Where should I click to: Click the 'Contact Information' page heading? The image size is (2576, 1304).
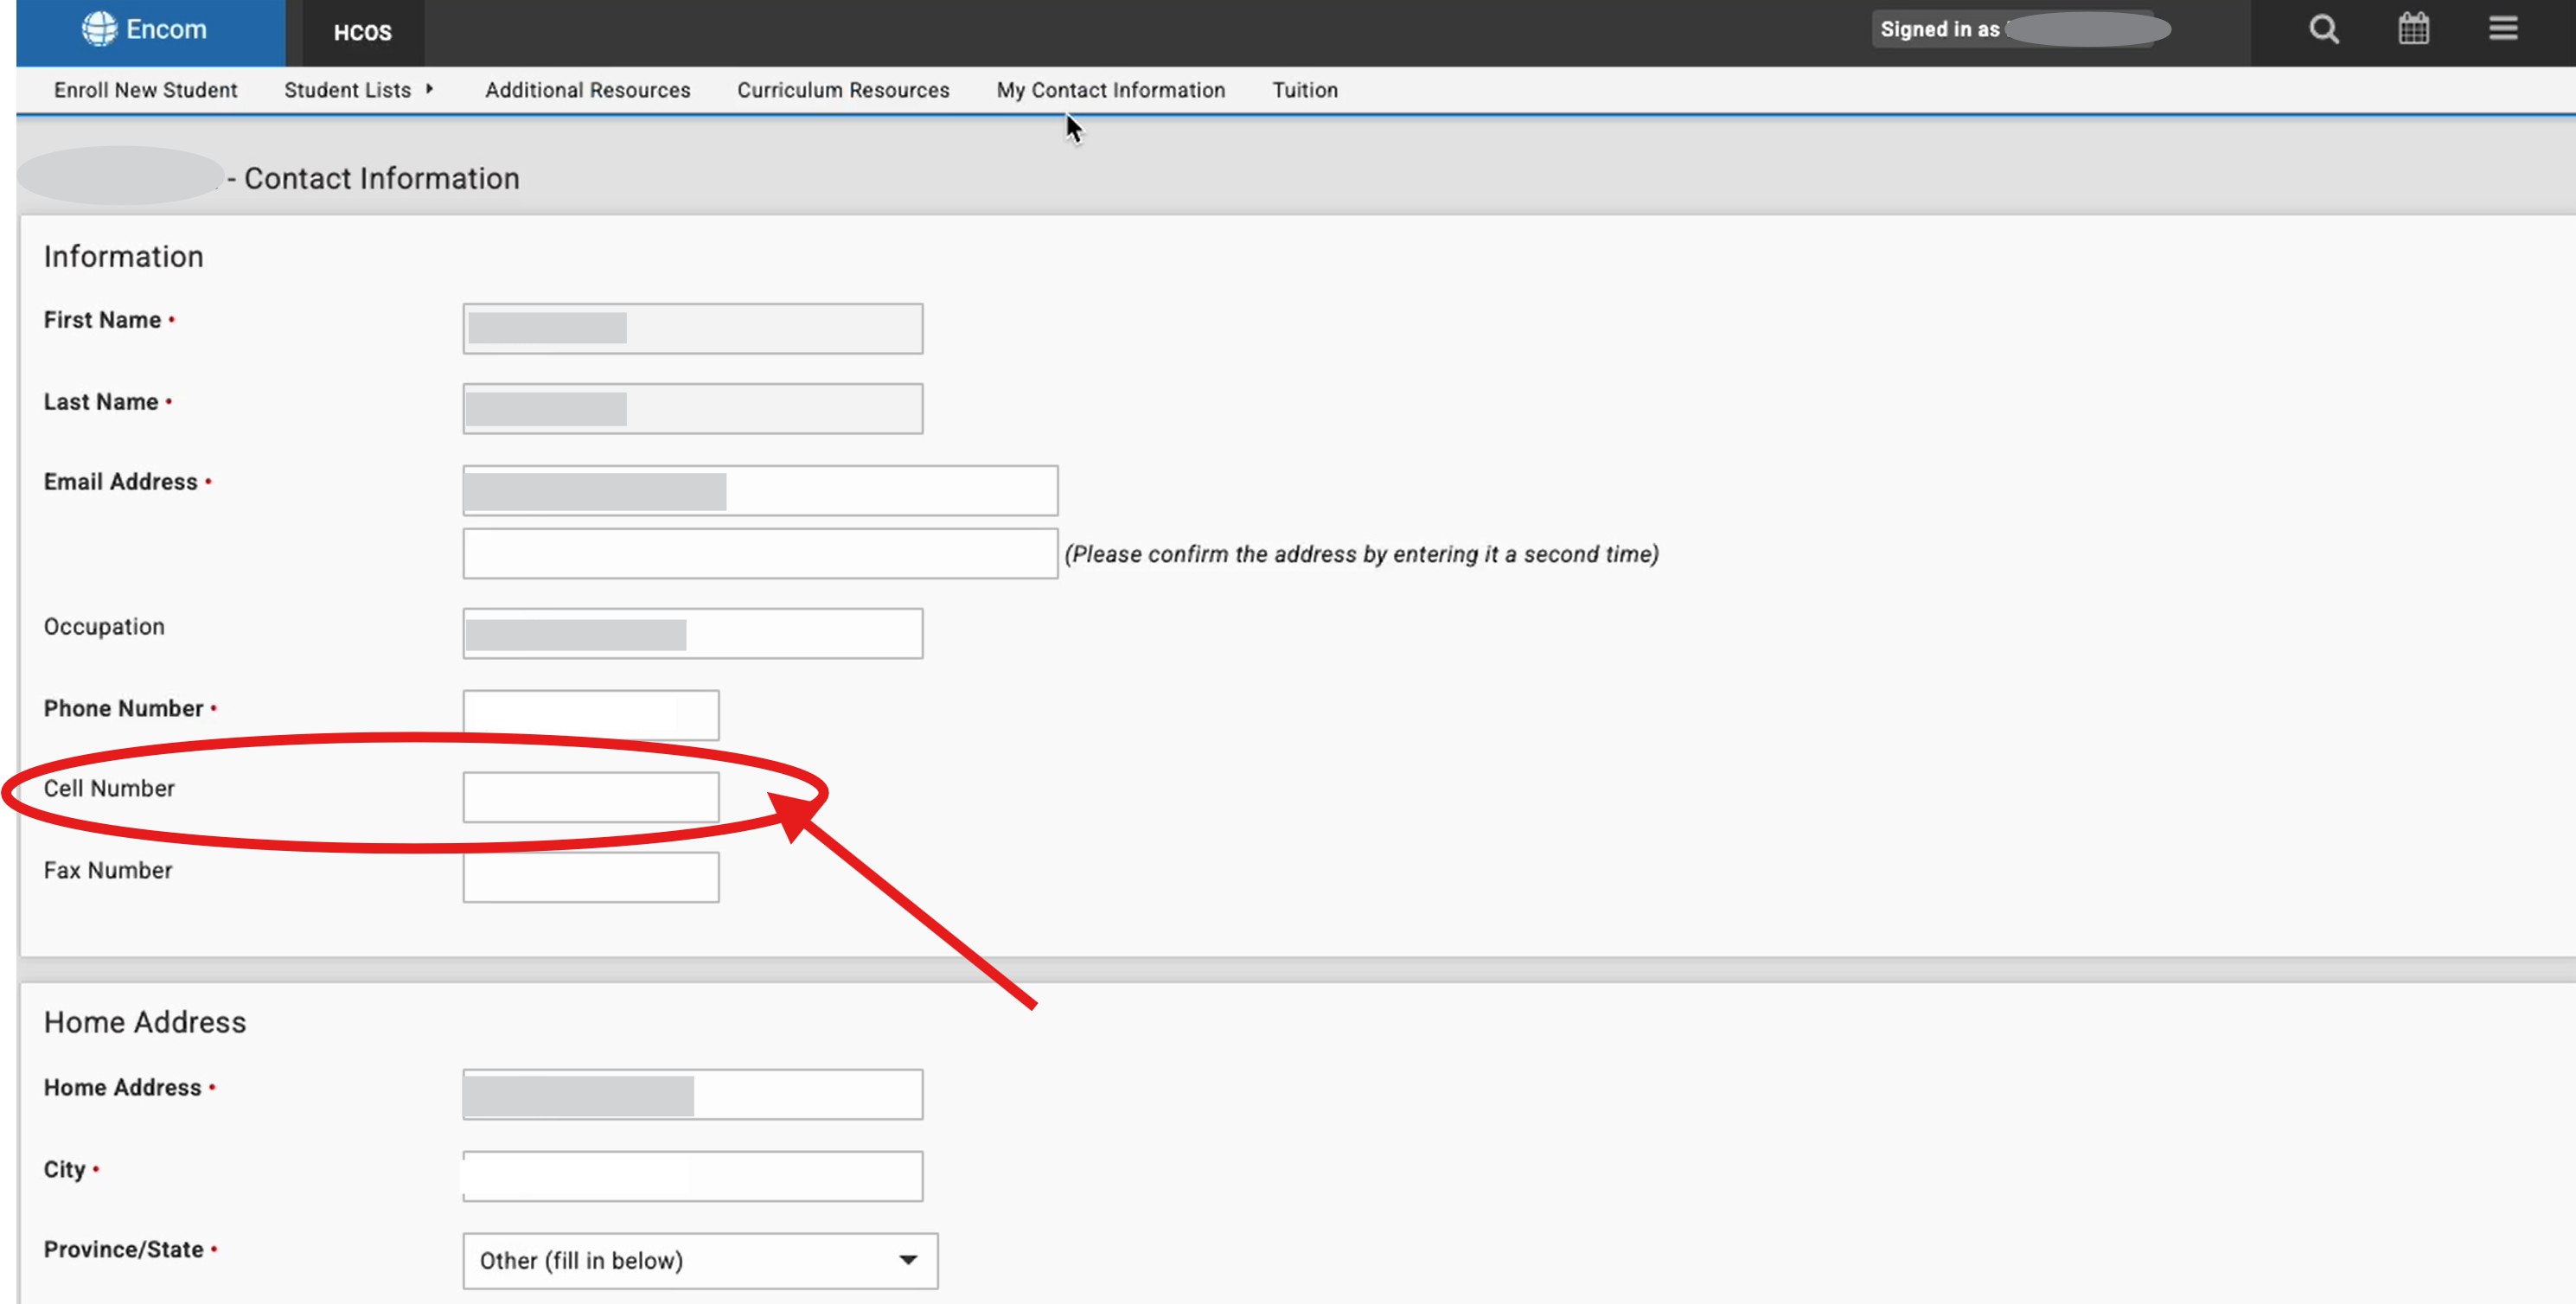pos(381,178)
